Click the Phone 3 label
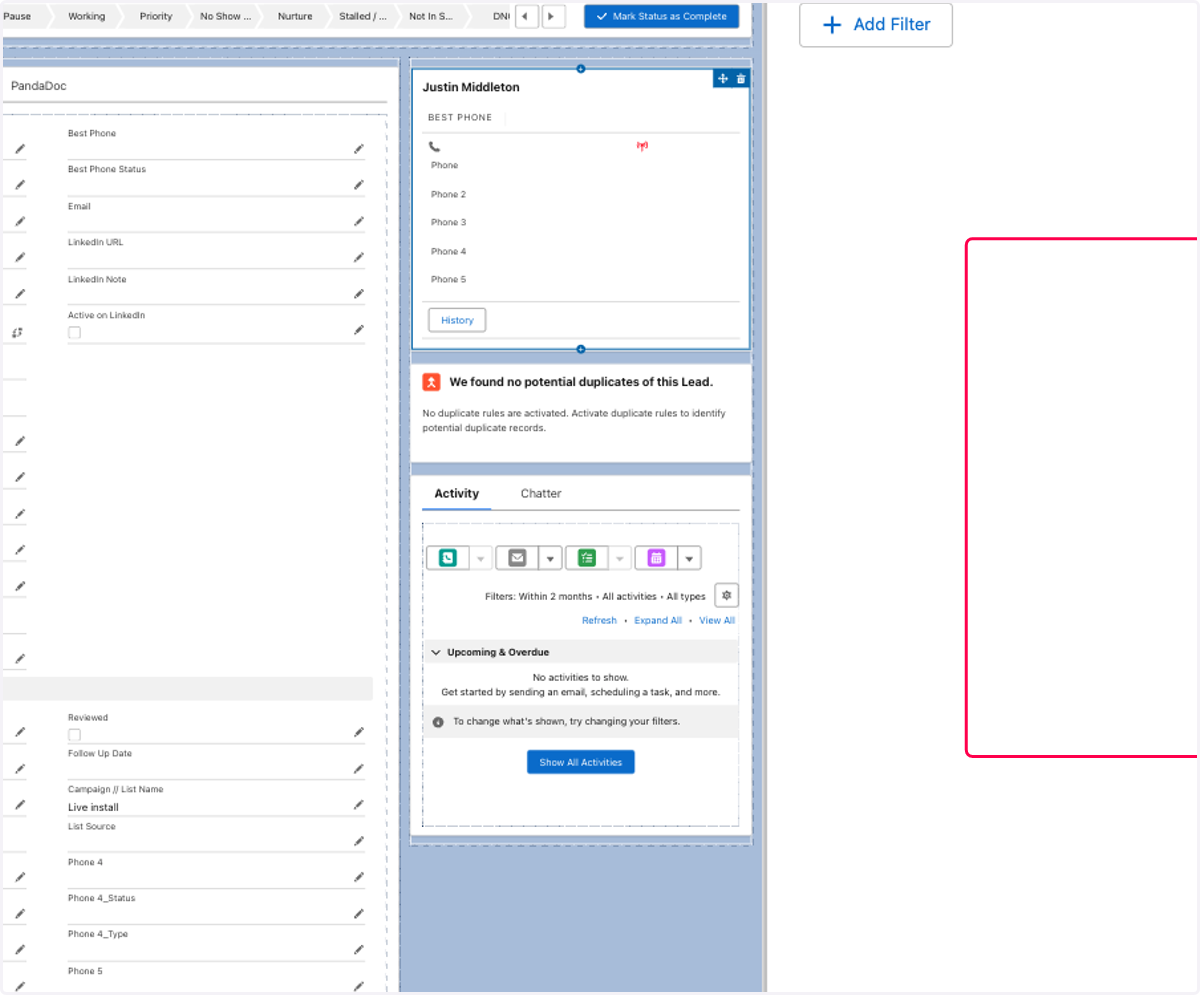The height and width of the screenshot is (995, 1200). (449, 222)
